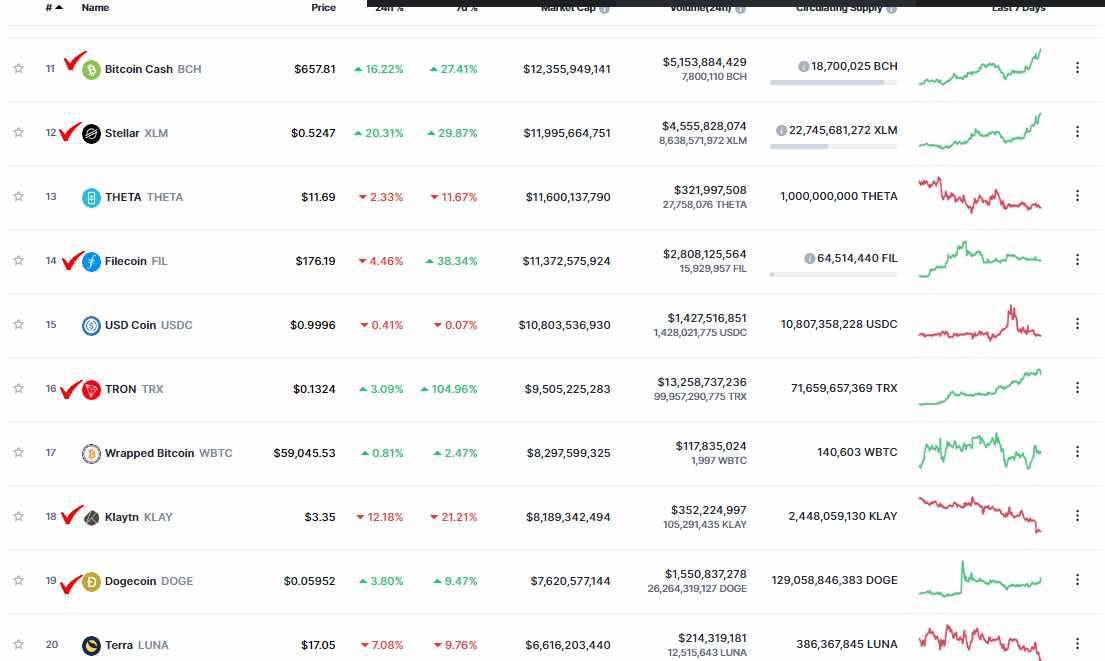The image size is (1105, 661).
Task: Open TRON's green 7-day sparkline
Action: [x=980, y=388]
